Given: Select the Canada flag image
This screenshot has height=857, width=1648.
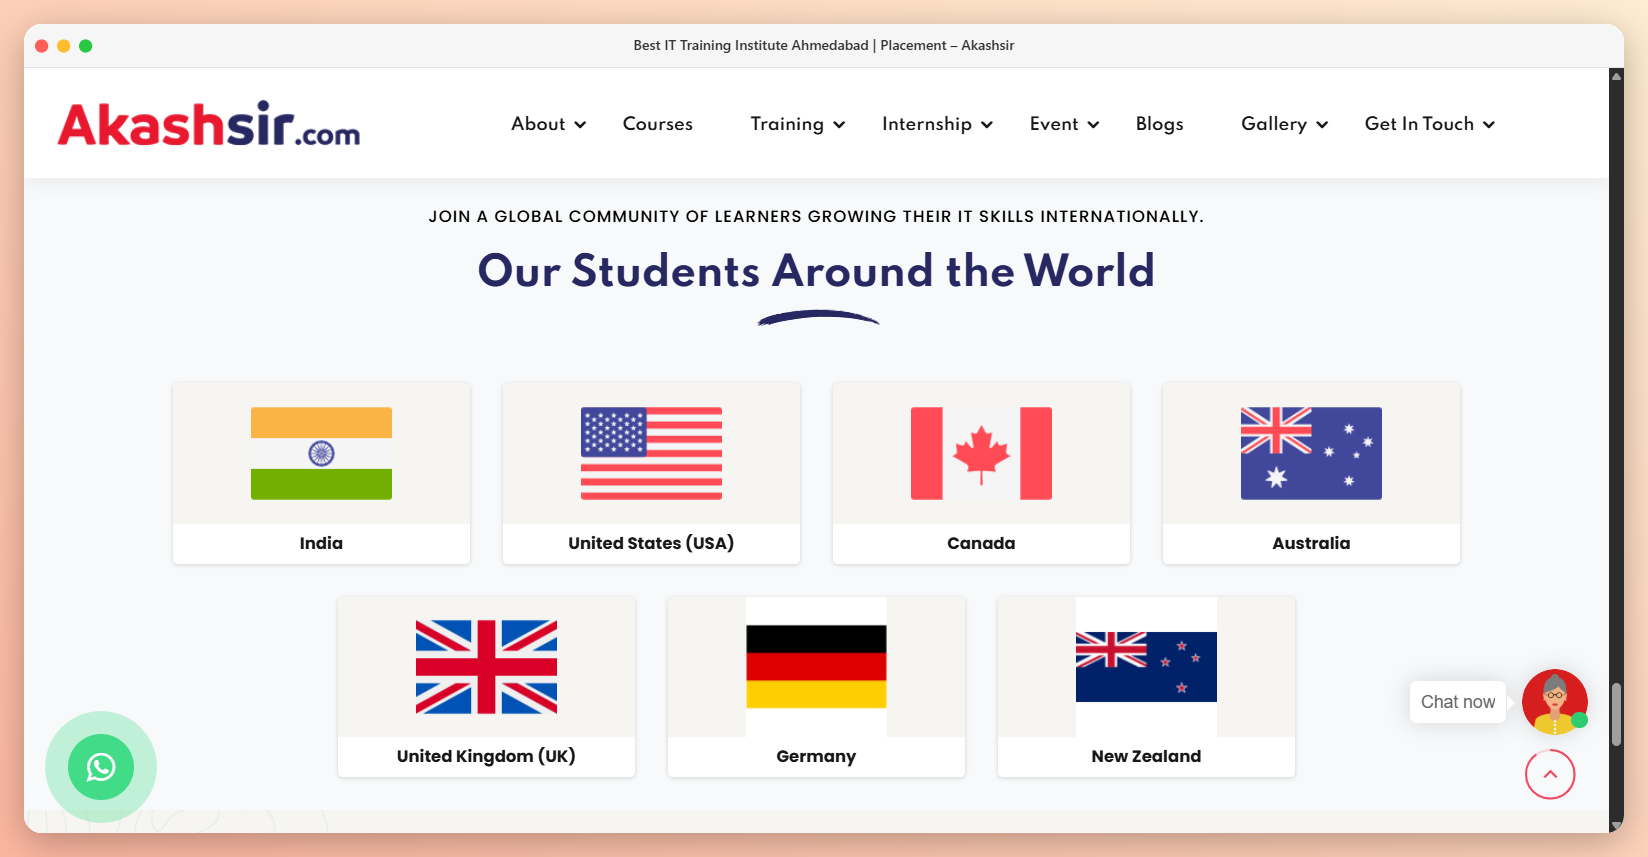Looking at the screenshot, I should click(x=981, y=453).
